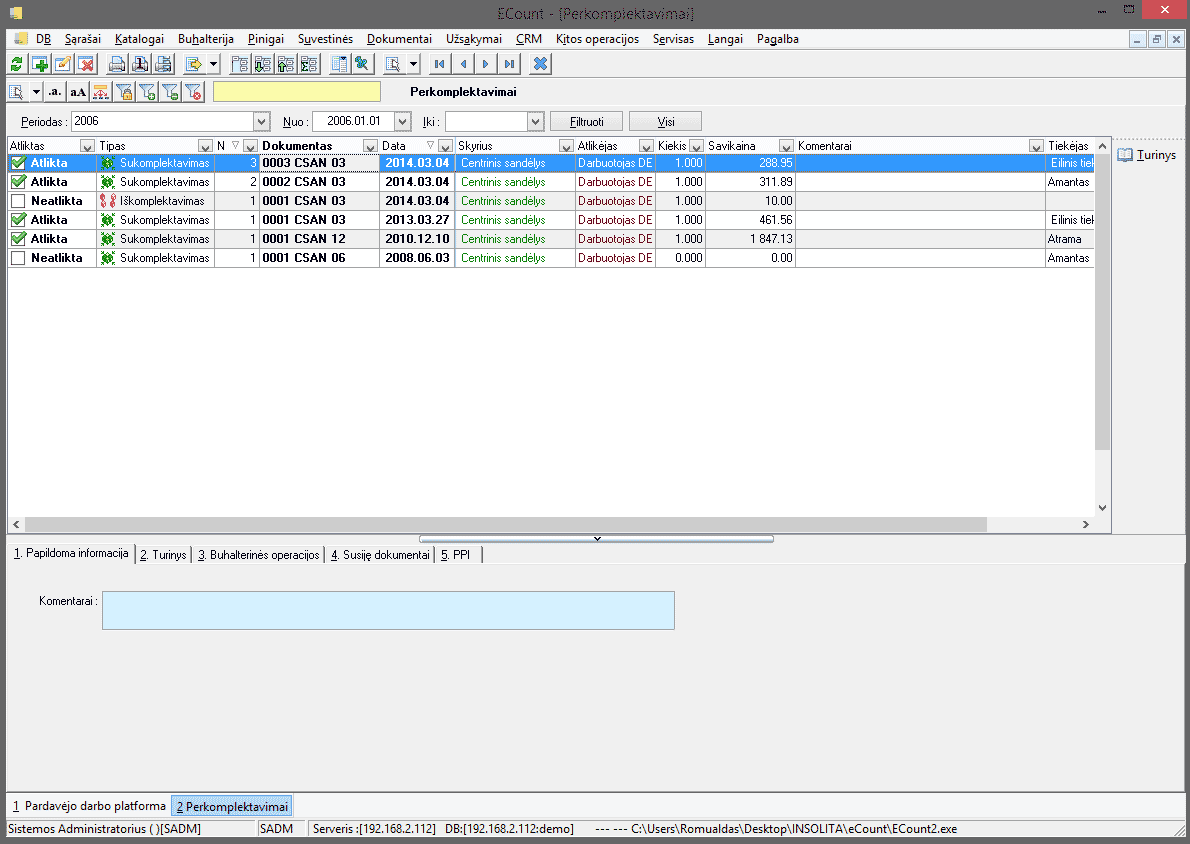
Task: Check the Neatlikta box for Iškomplektavimas row
Action: pyautogui.click(x=18, y=201)
